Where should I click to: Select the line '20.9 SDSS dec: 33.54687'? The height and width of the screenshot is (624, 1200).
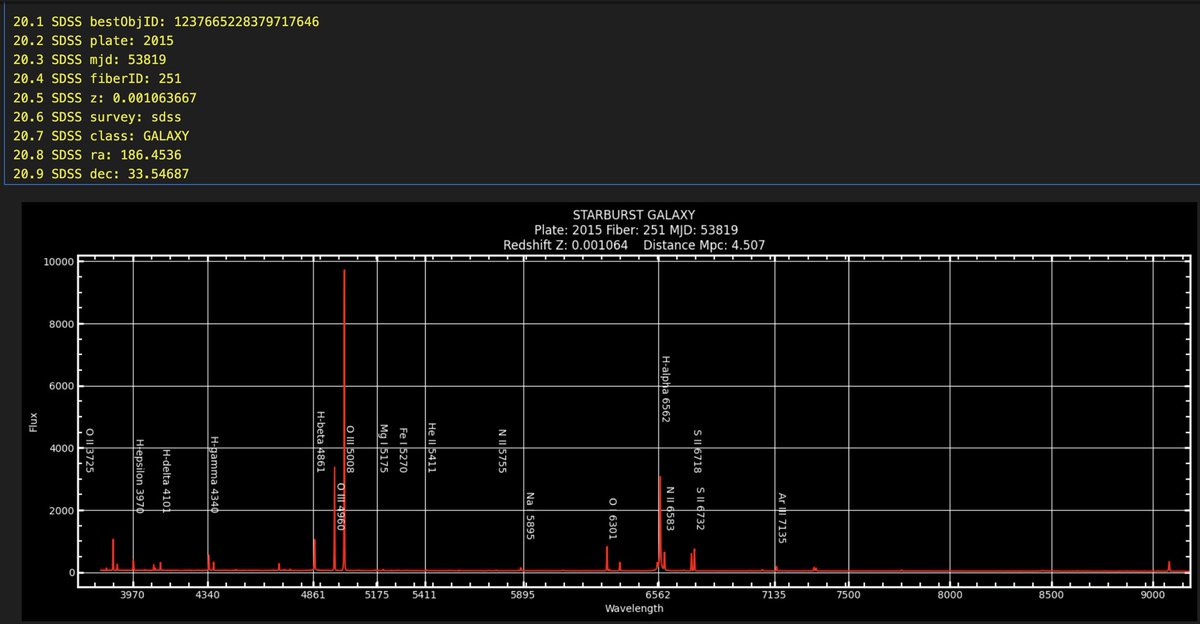point(101,174)
